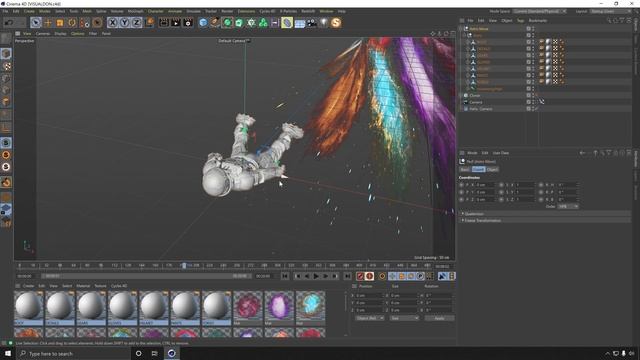
Task: Open Render Settings icon
Action: click(188, 22)
